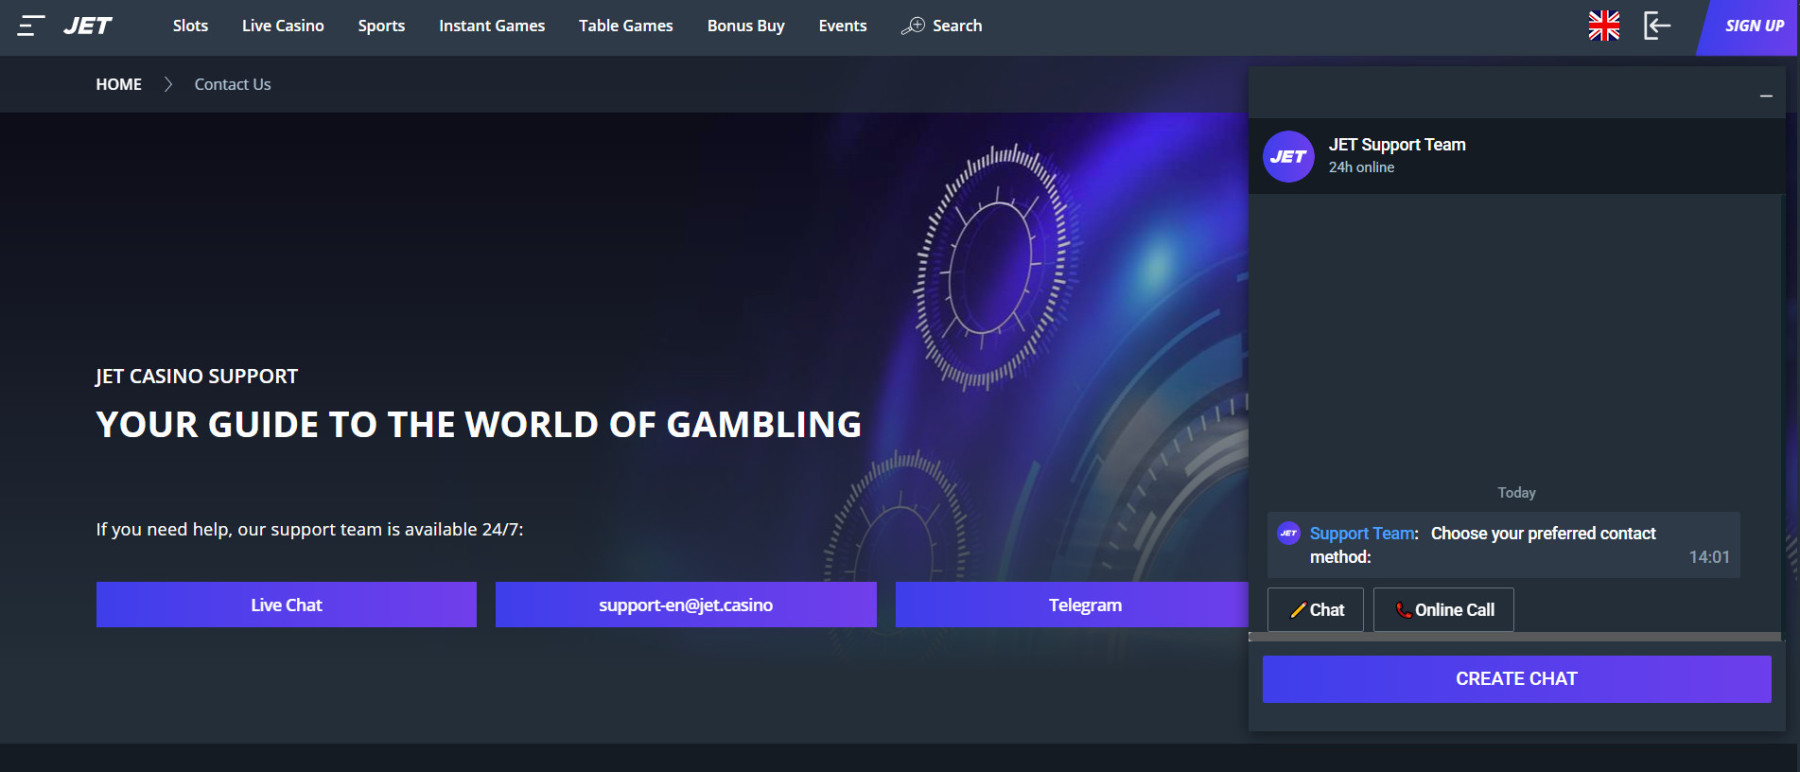Click the CREATE CHAT button
The image size is (1800, 772).
tap(1517, 679)
